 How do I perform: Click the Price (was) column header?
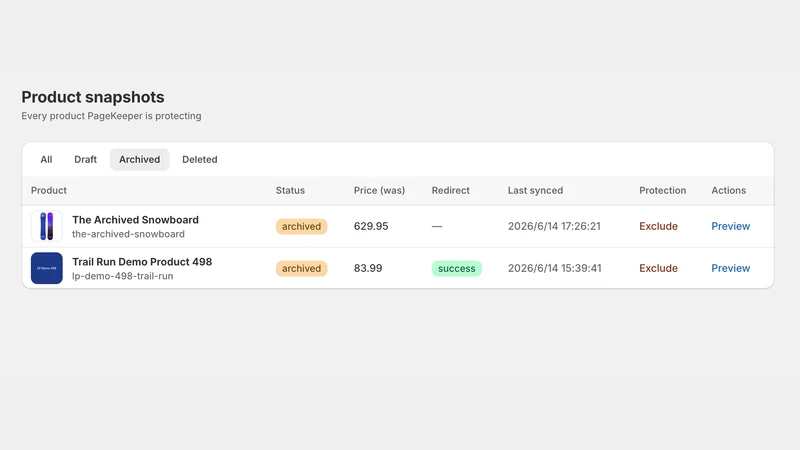(x=379, y=190)
